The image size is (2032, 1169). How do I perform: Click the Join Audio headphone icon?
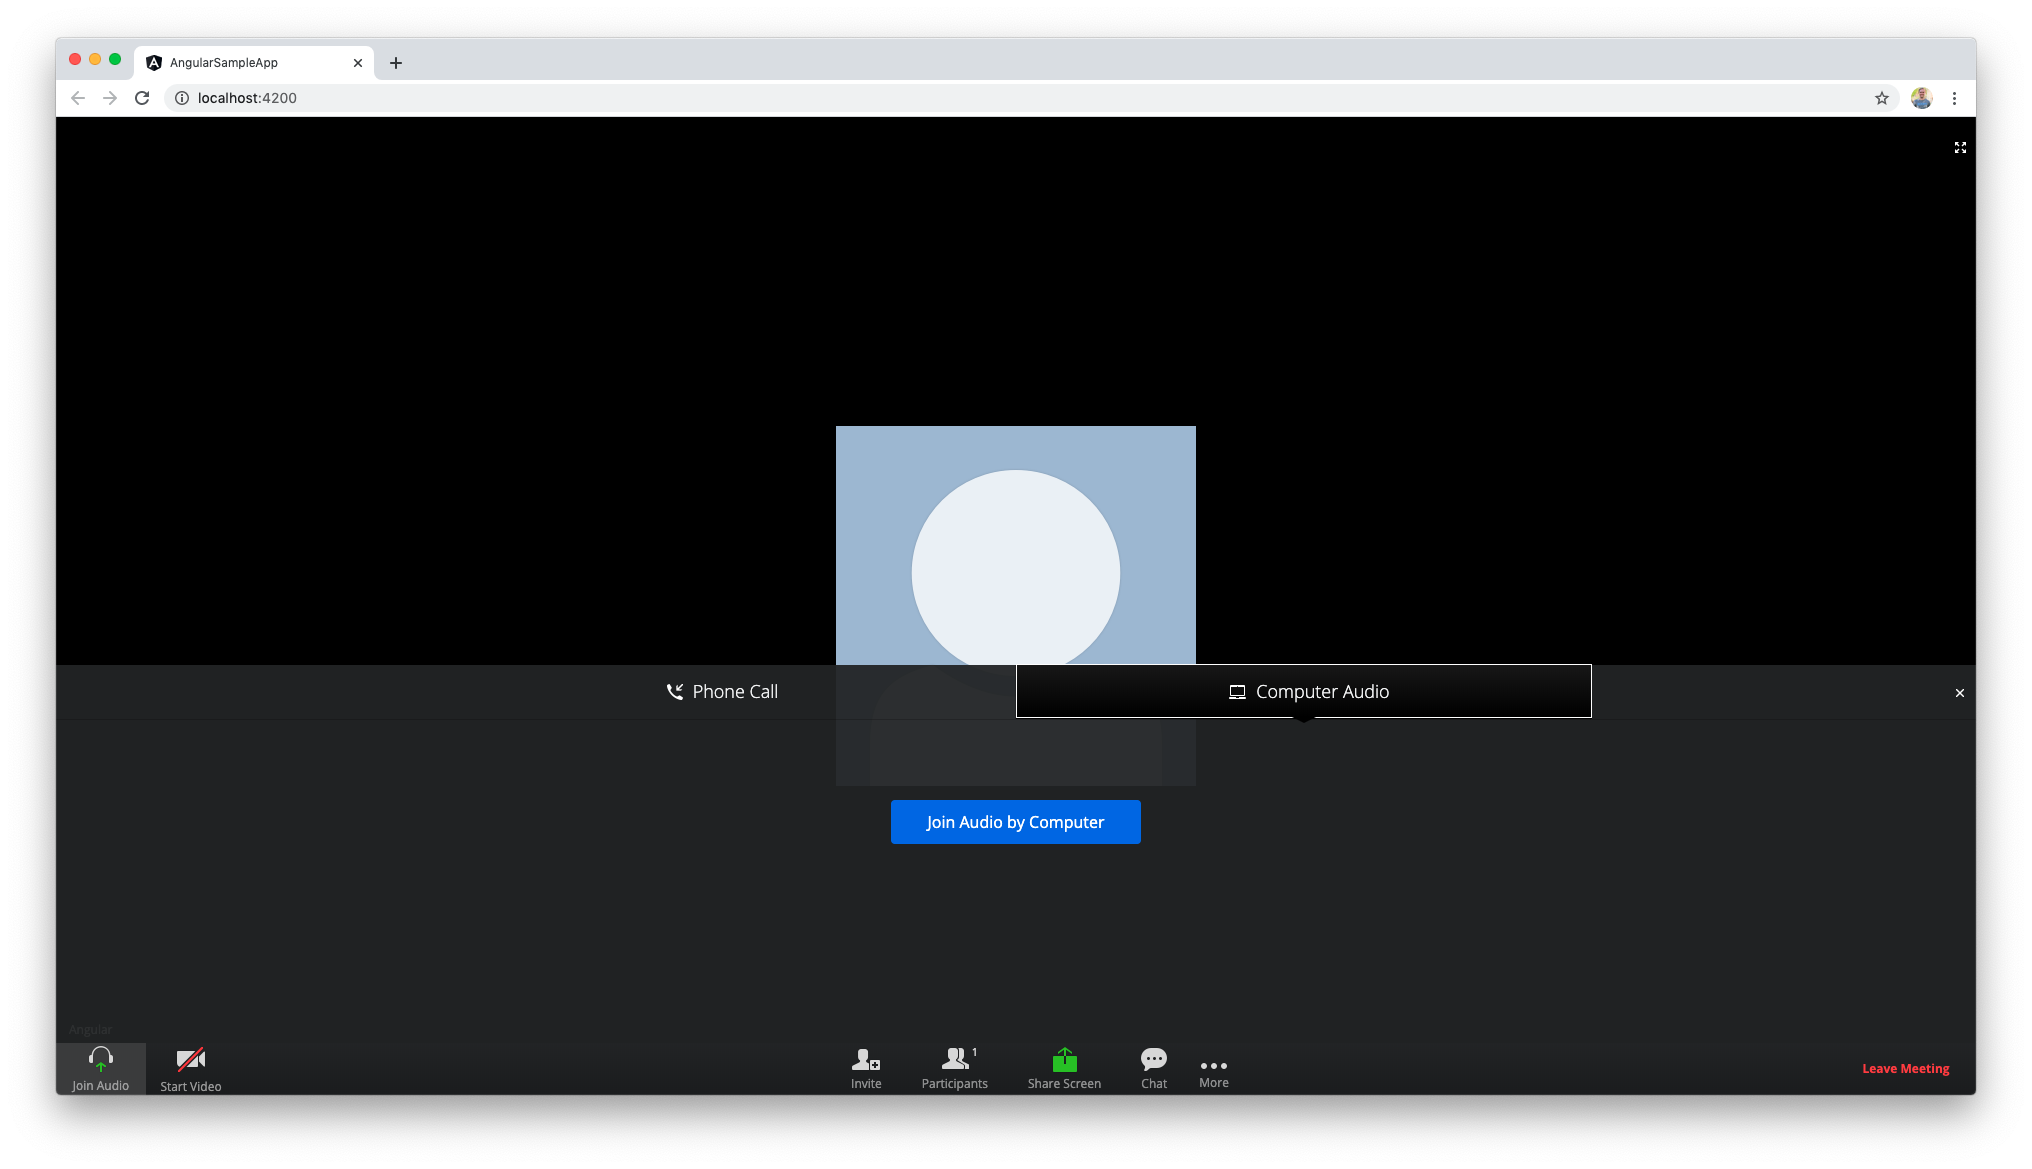point(100,1060)
